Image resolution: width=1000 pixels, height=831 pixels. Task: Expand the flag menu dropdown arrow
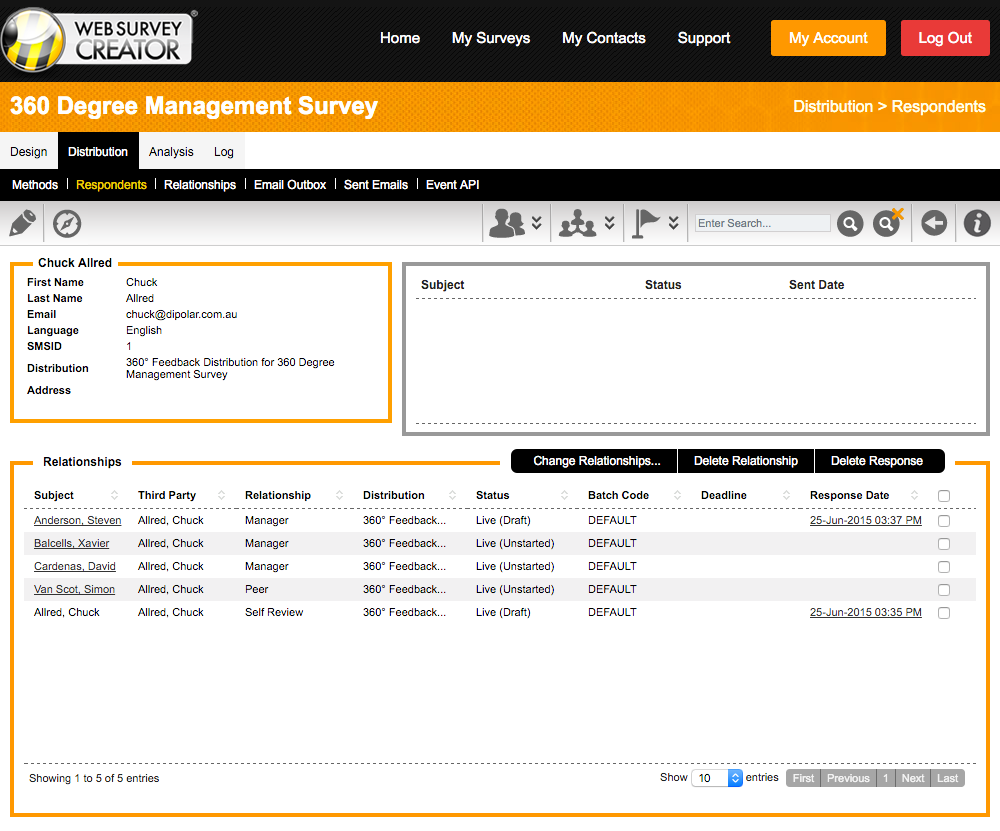click(674, 223)
